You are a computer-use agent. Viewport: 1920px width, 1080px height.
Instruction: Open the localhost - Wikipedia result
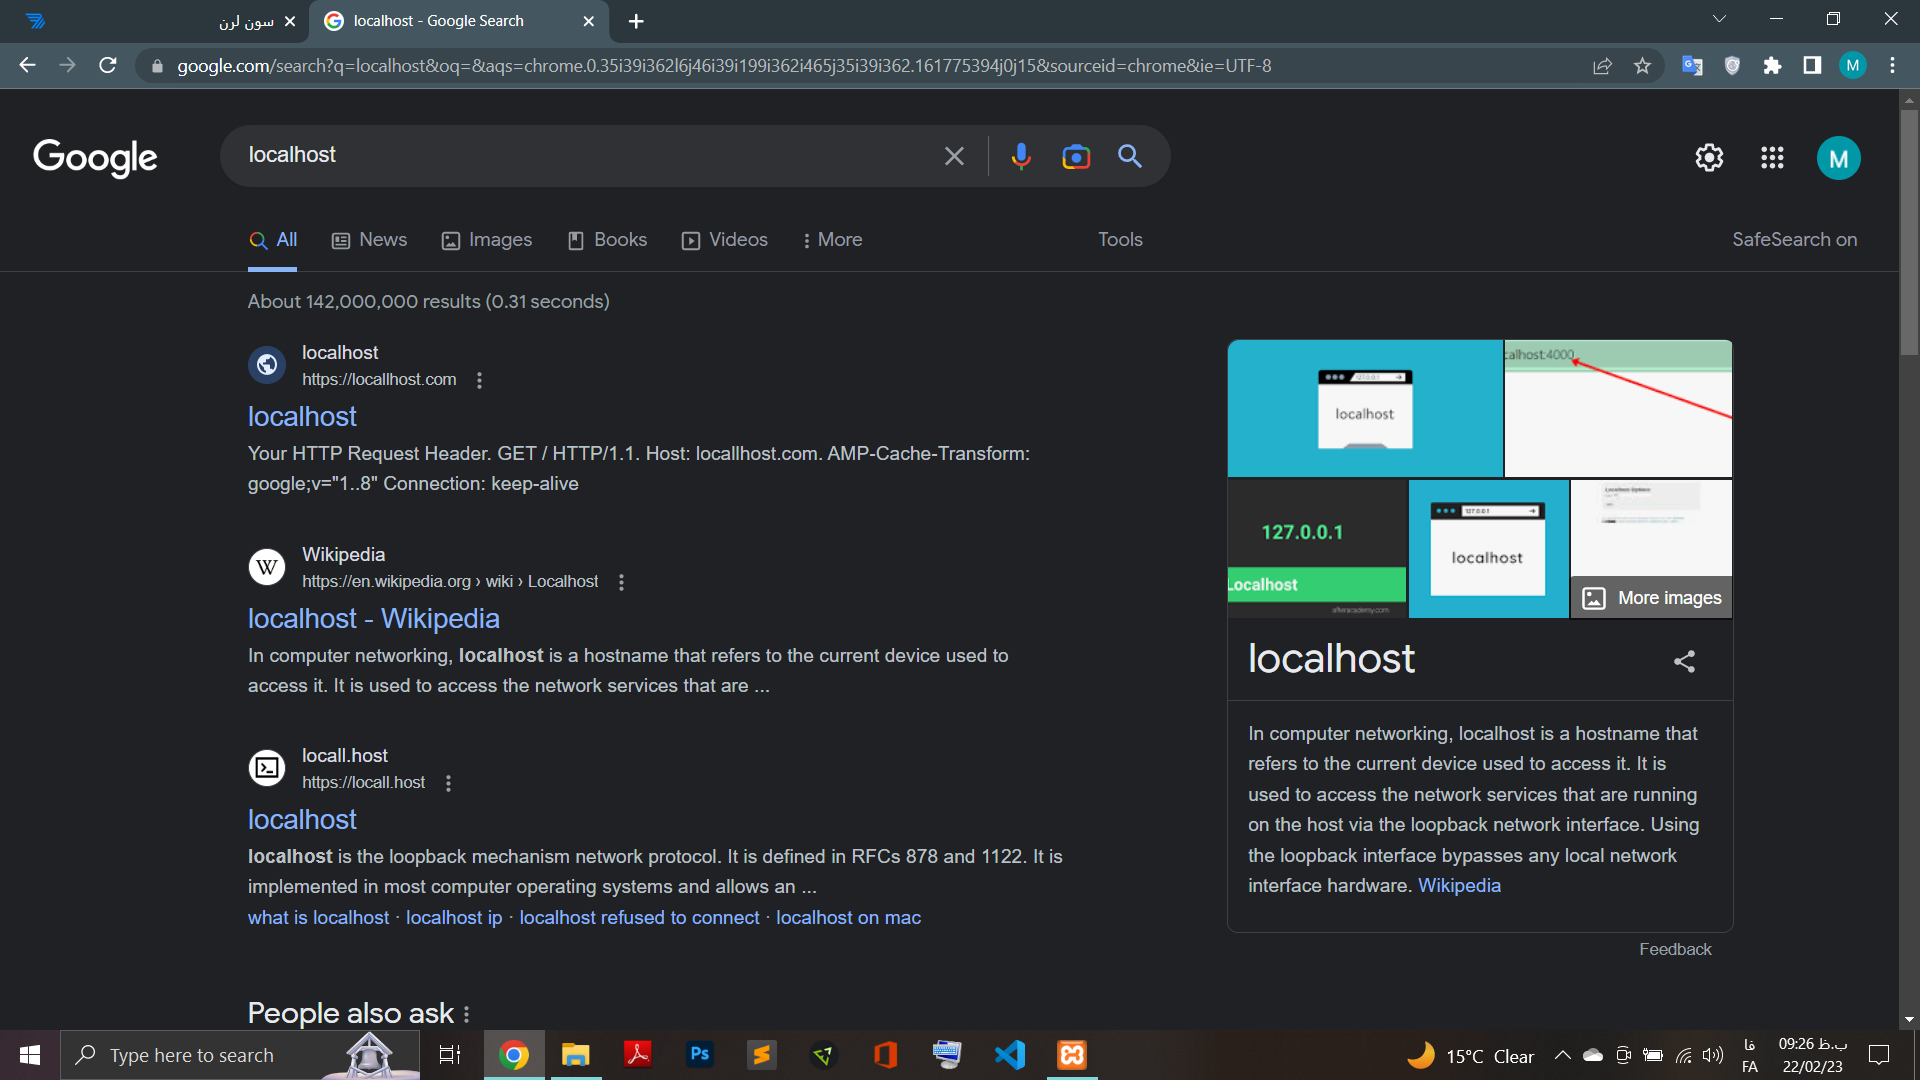373,619
